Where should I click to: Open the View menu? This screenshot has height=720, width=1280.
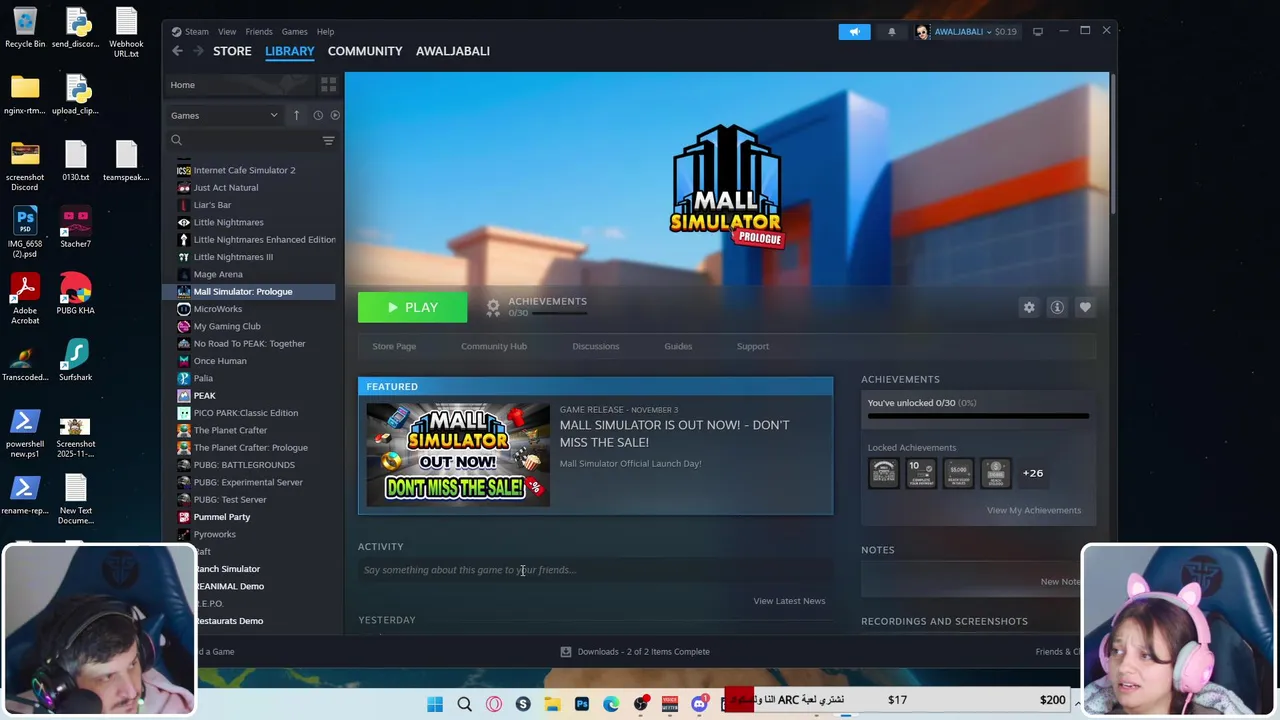click(227, 31)
